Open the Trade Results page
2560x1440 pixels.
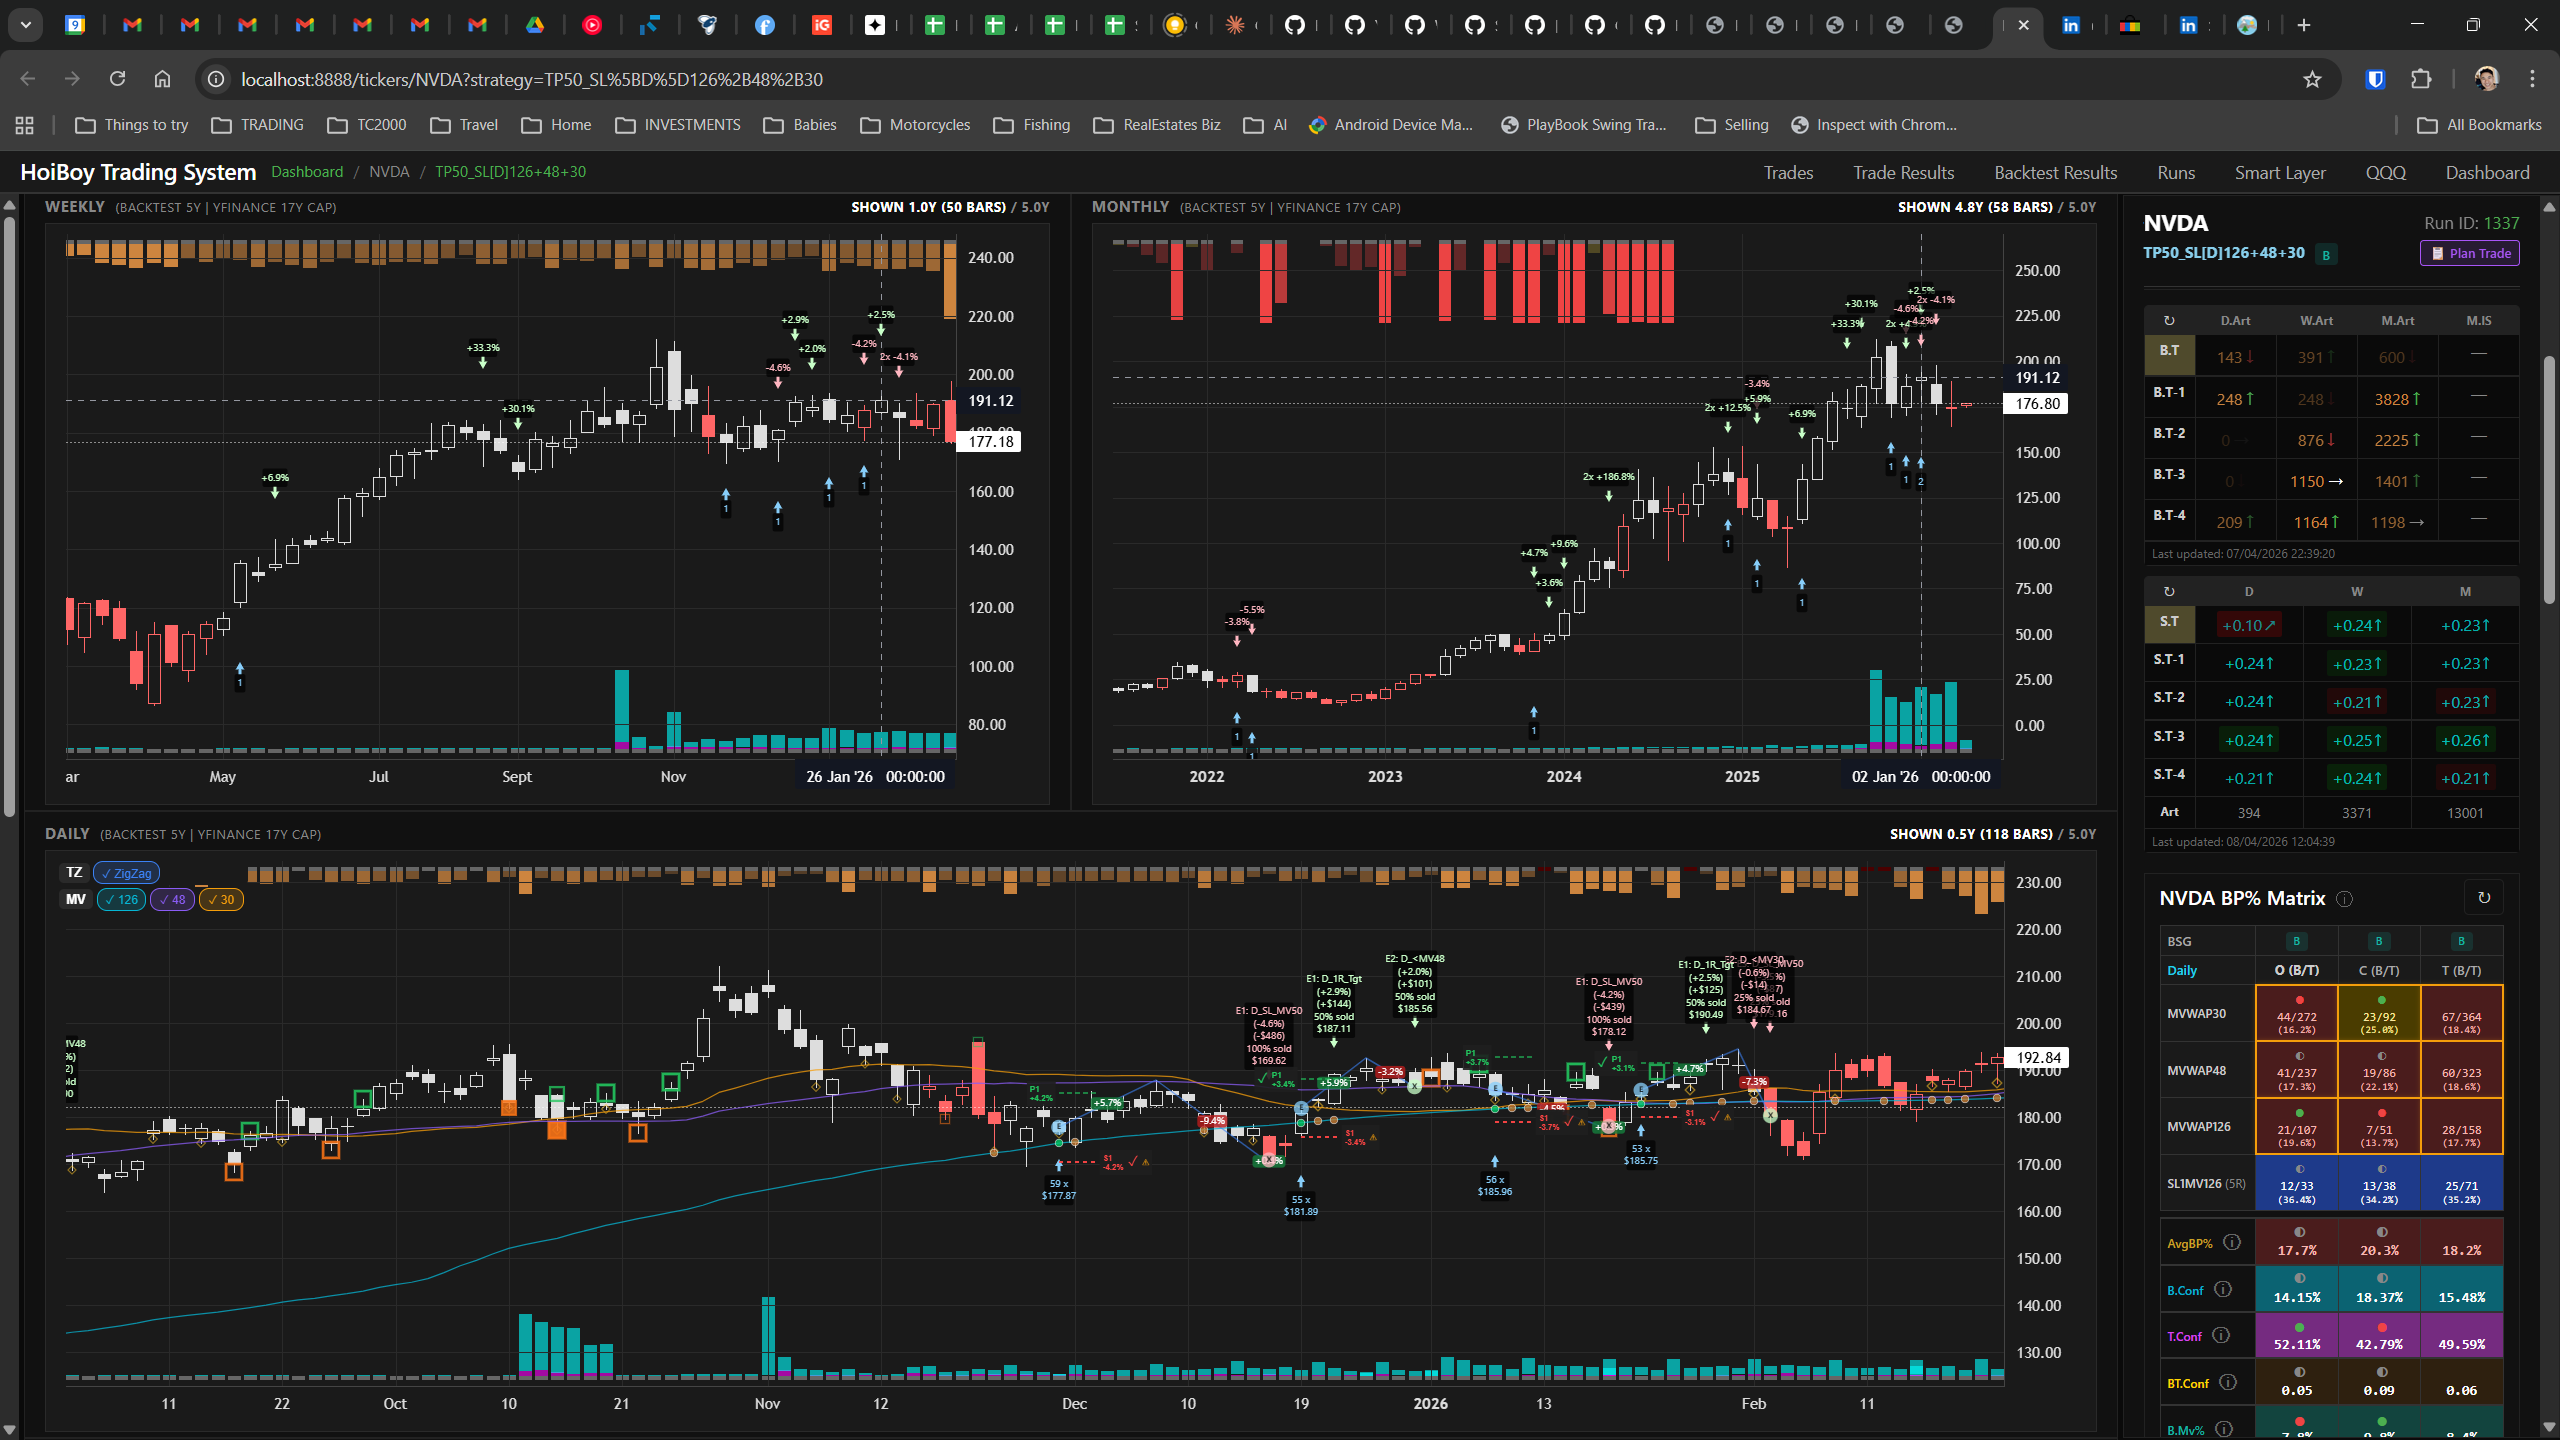(x=1903, y=173)
